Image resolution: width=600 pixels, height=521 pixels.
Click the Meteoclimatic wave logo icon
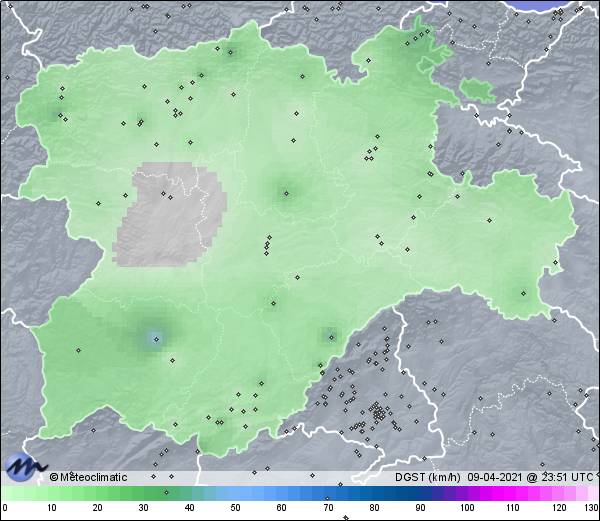[x=25, y=467]
